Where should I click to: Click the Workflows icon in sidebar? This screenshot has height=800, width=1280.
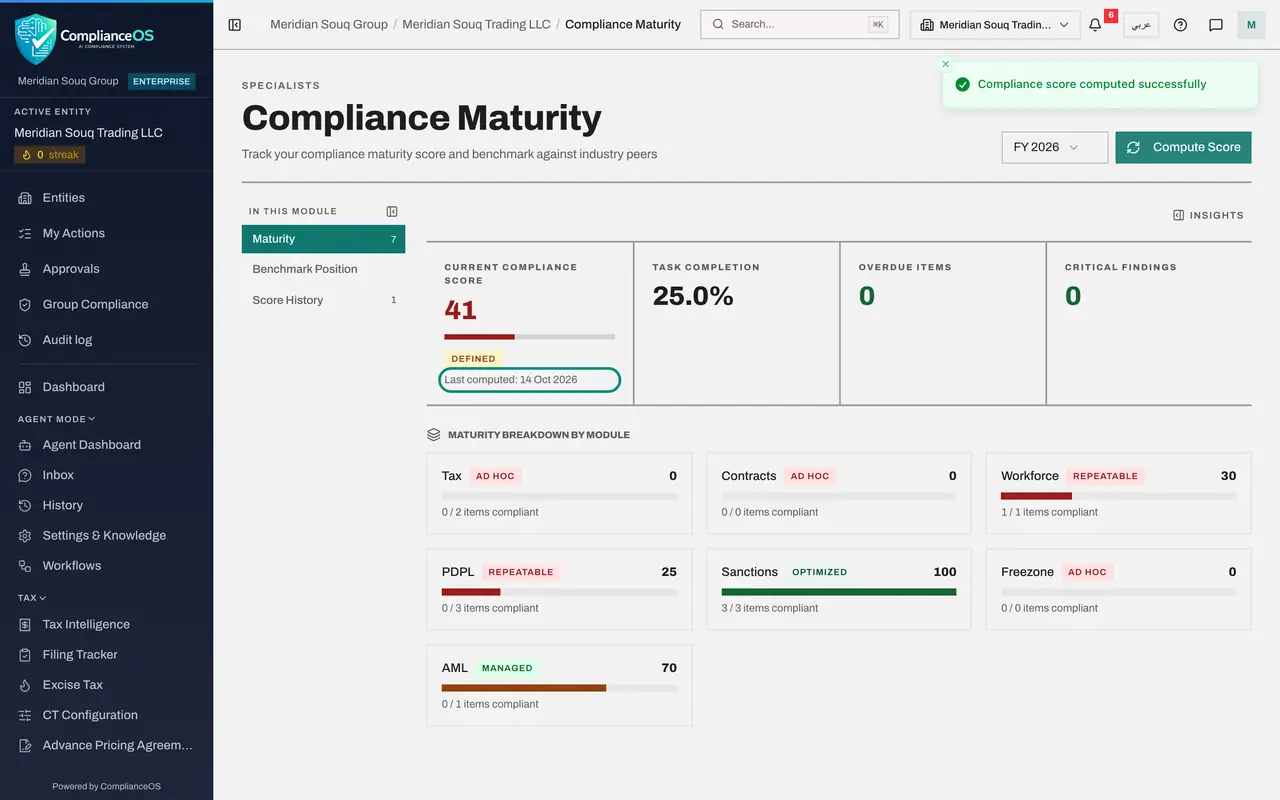(25, 566)
